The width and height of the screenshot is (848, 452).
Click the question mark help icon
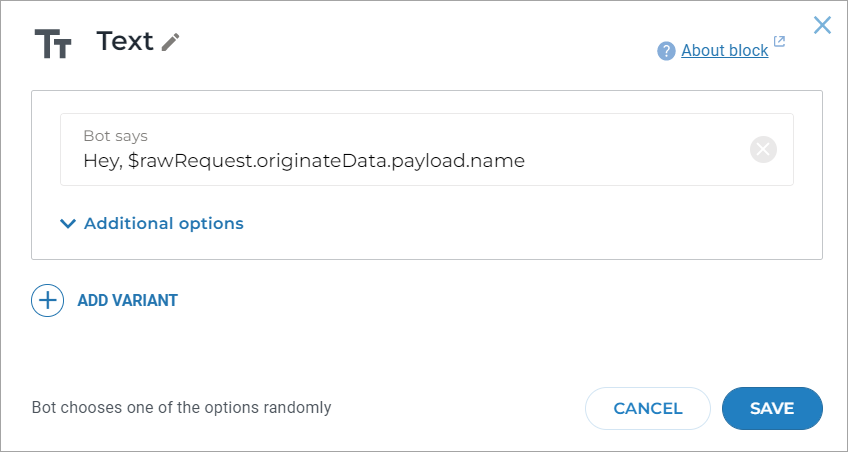(666, 51)
